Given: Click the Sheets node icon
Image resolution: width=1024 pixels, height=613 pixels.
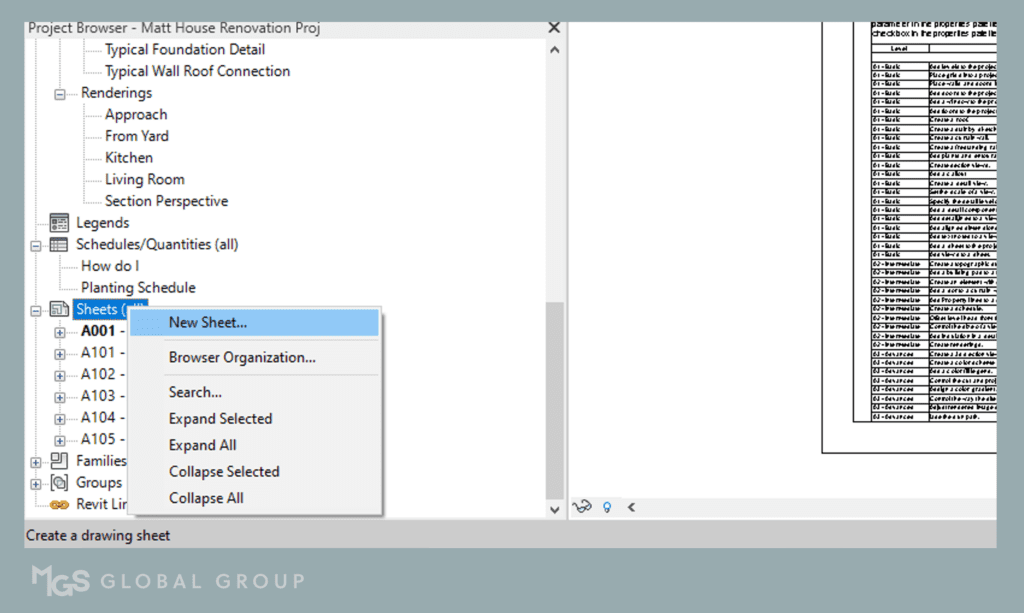Looking at the screenshot, I should click(x=59, y=310).
